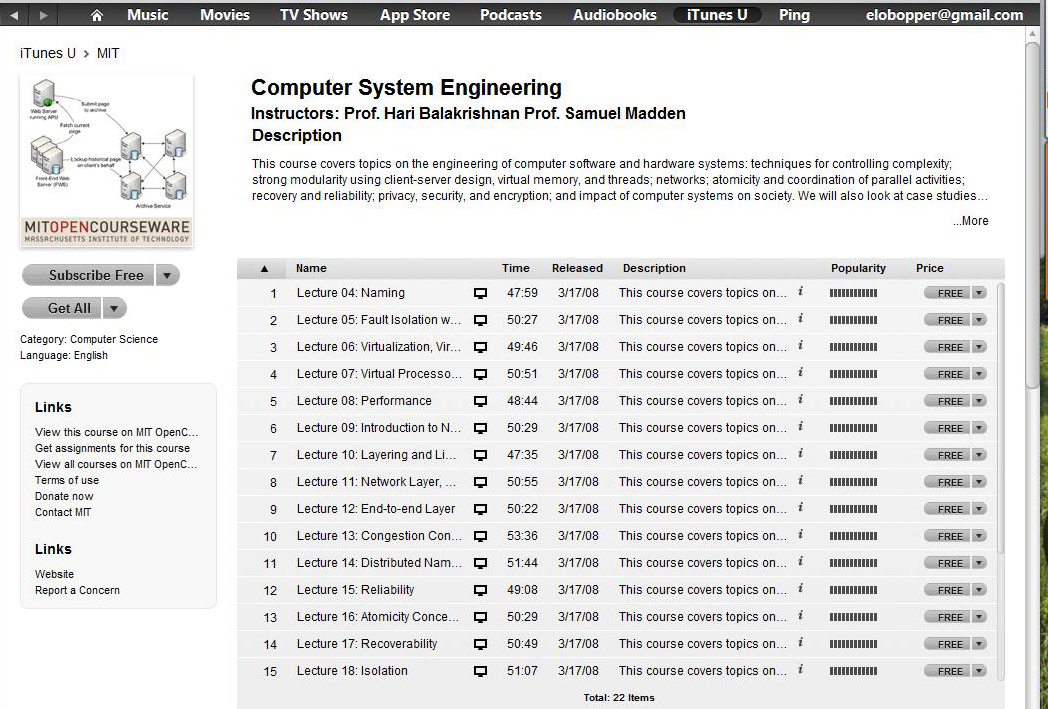Image resolution: width=1048 pixels, height=709 pixels.
Task: Open account menu elobopper@gmail.com
Action: point(944,15)
